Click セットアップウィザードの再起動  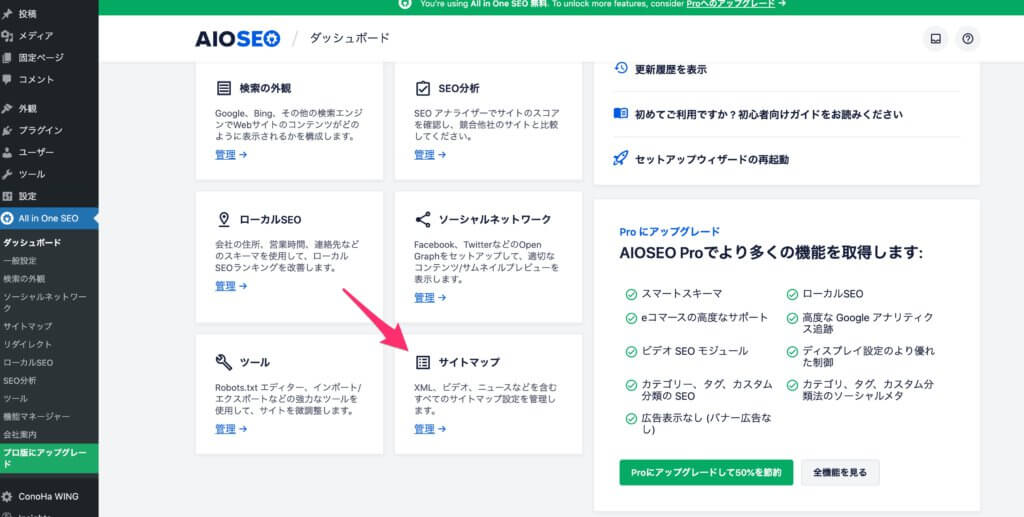pyautogui.click(x=712, y=159)
